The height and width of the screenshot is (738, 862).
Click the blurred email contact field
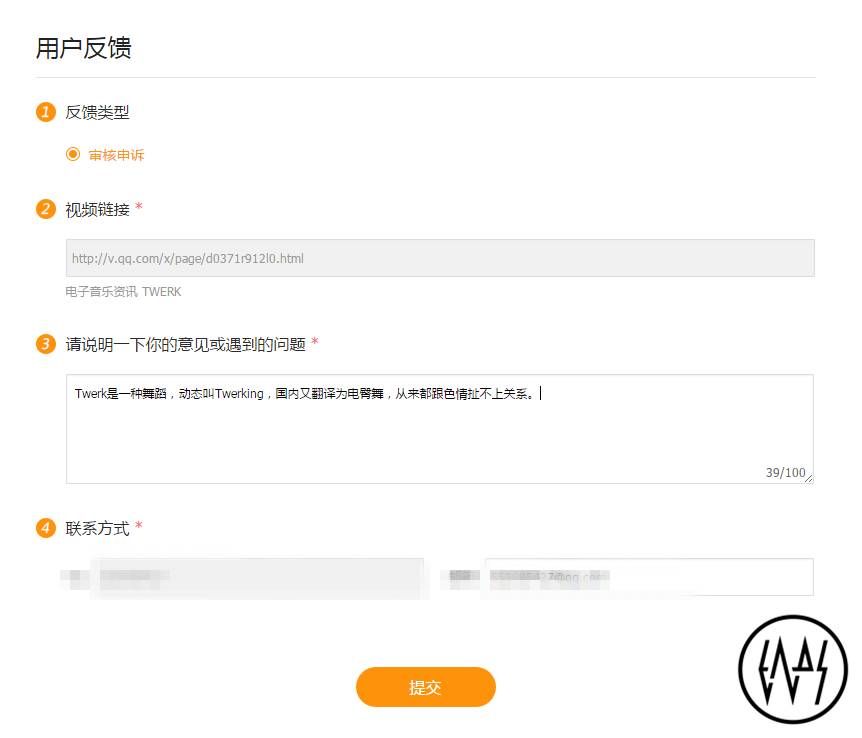pos(649,577)
